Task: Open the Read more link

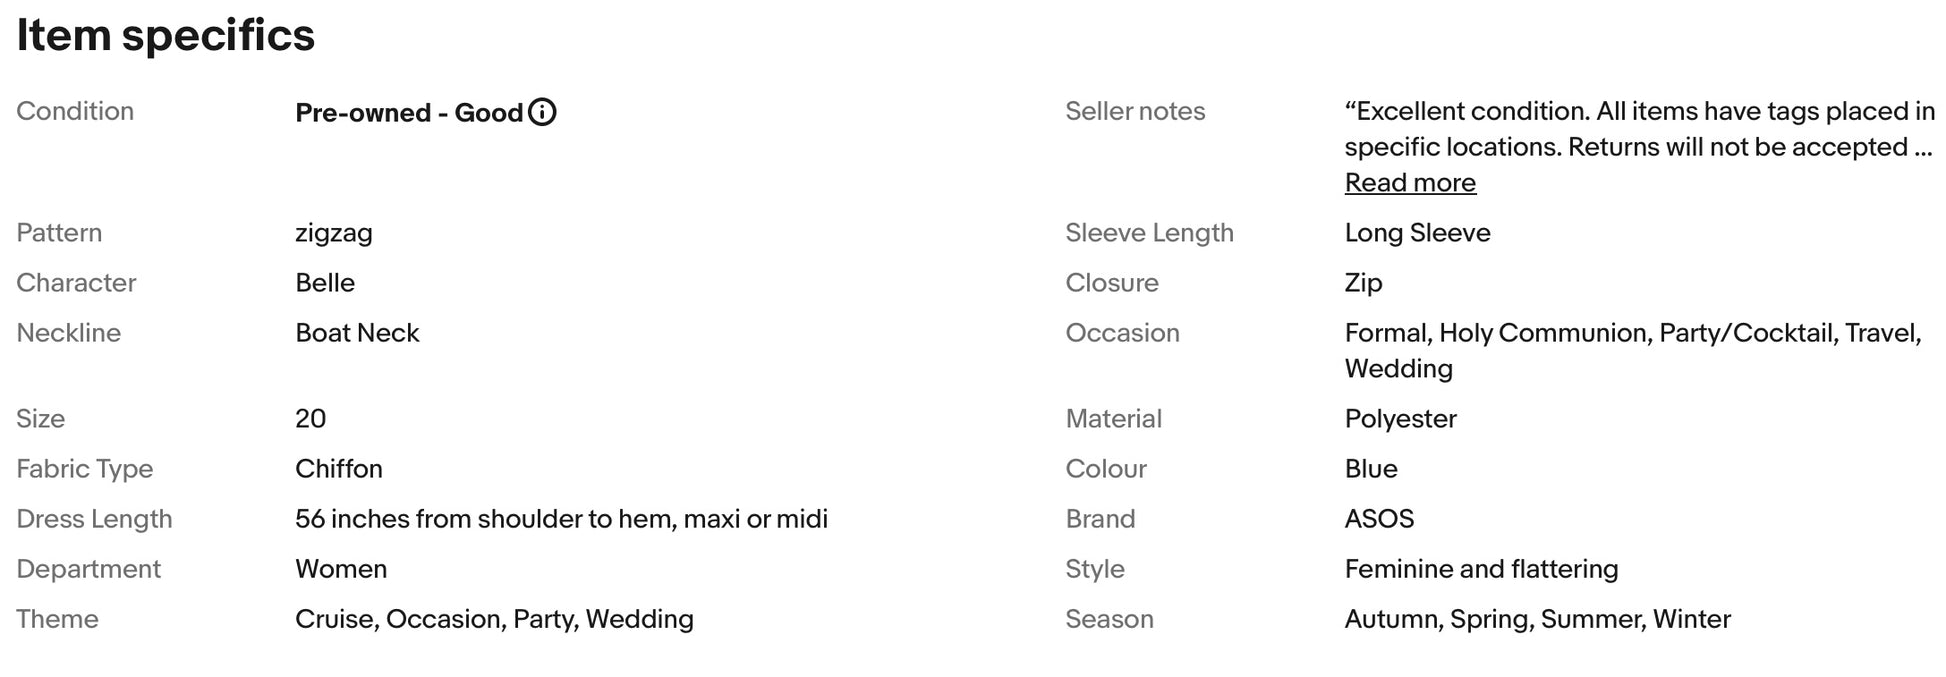Action: (1410, 183)
